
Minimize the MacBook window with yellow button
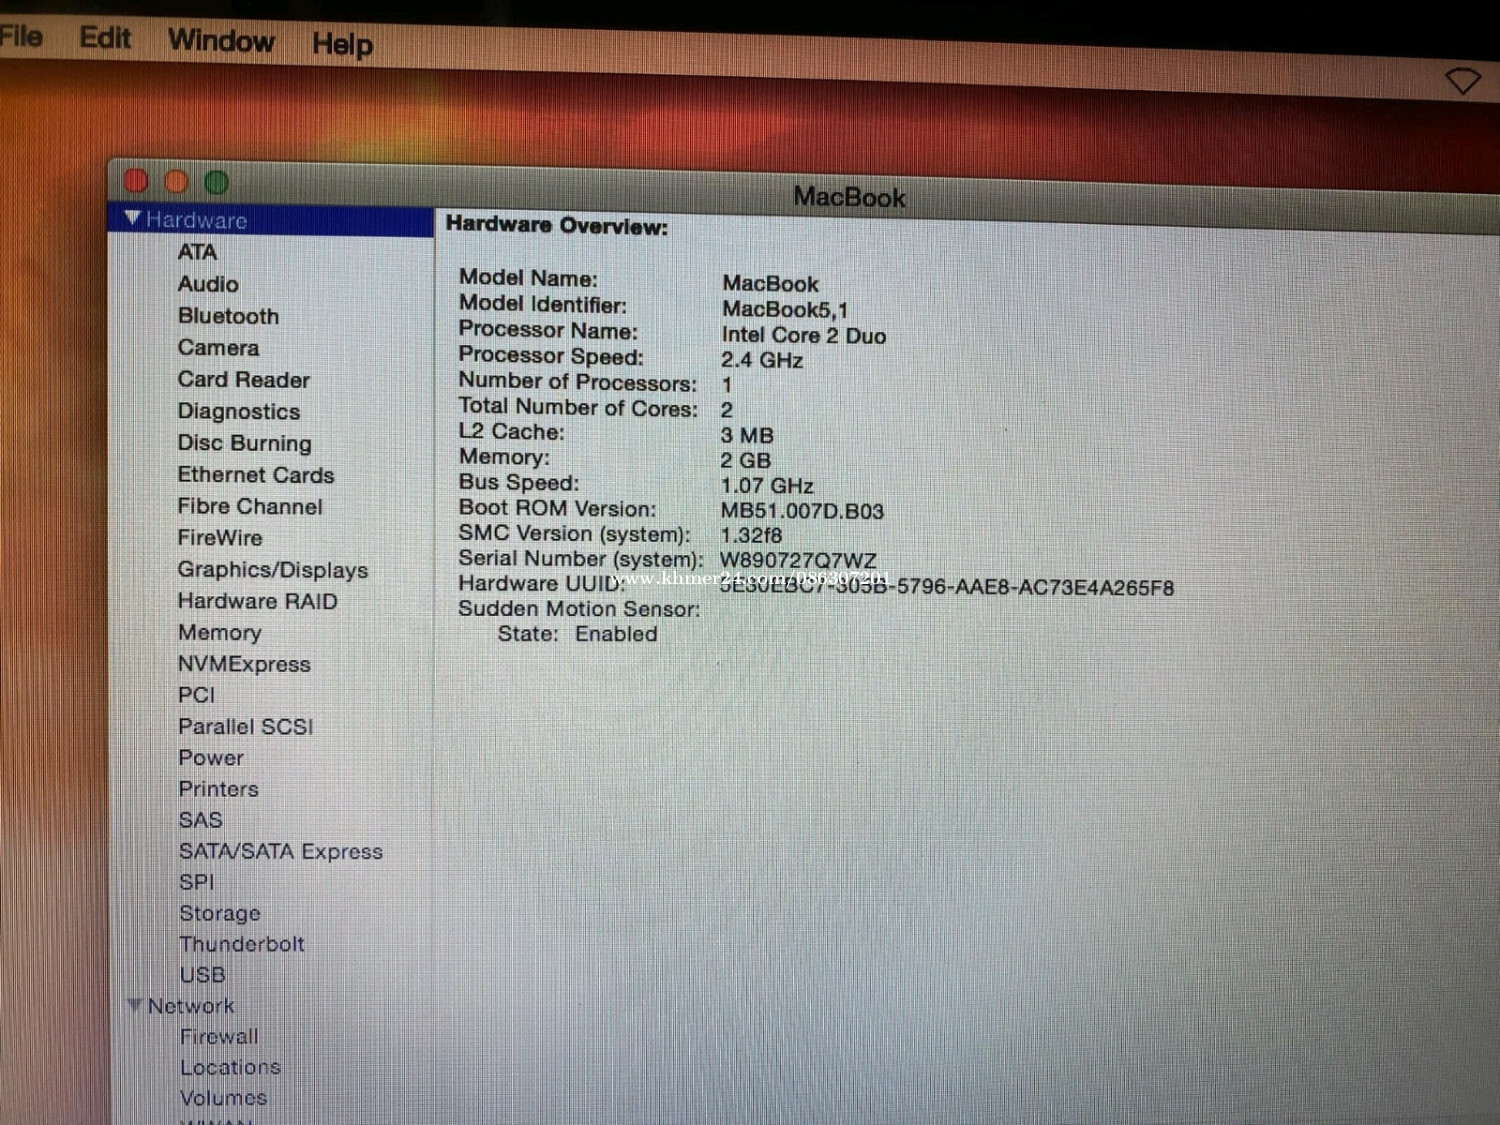(x=176, y=182)
